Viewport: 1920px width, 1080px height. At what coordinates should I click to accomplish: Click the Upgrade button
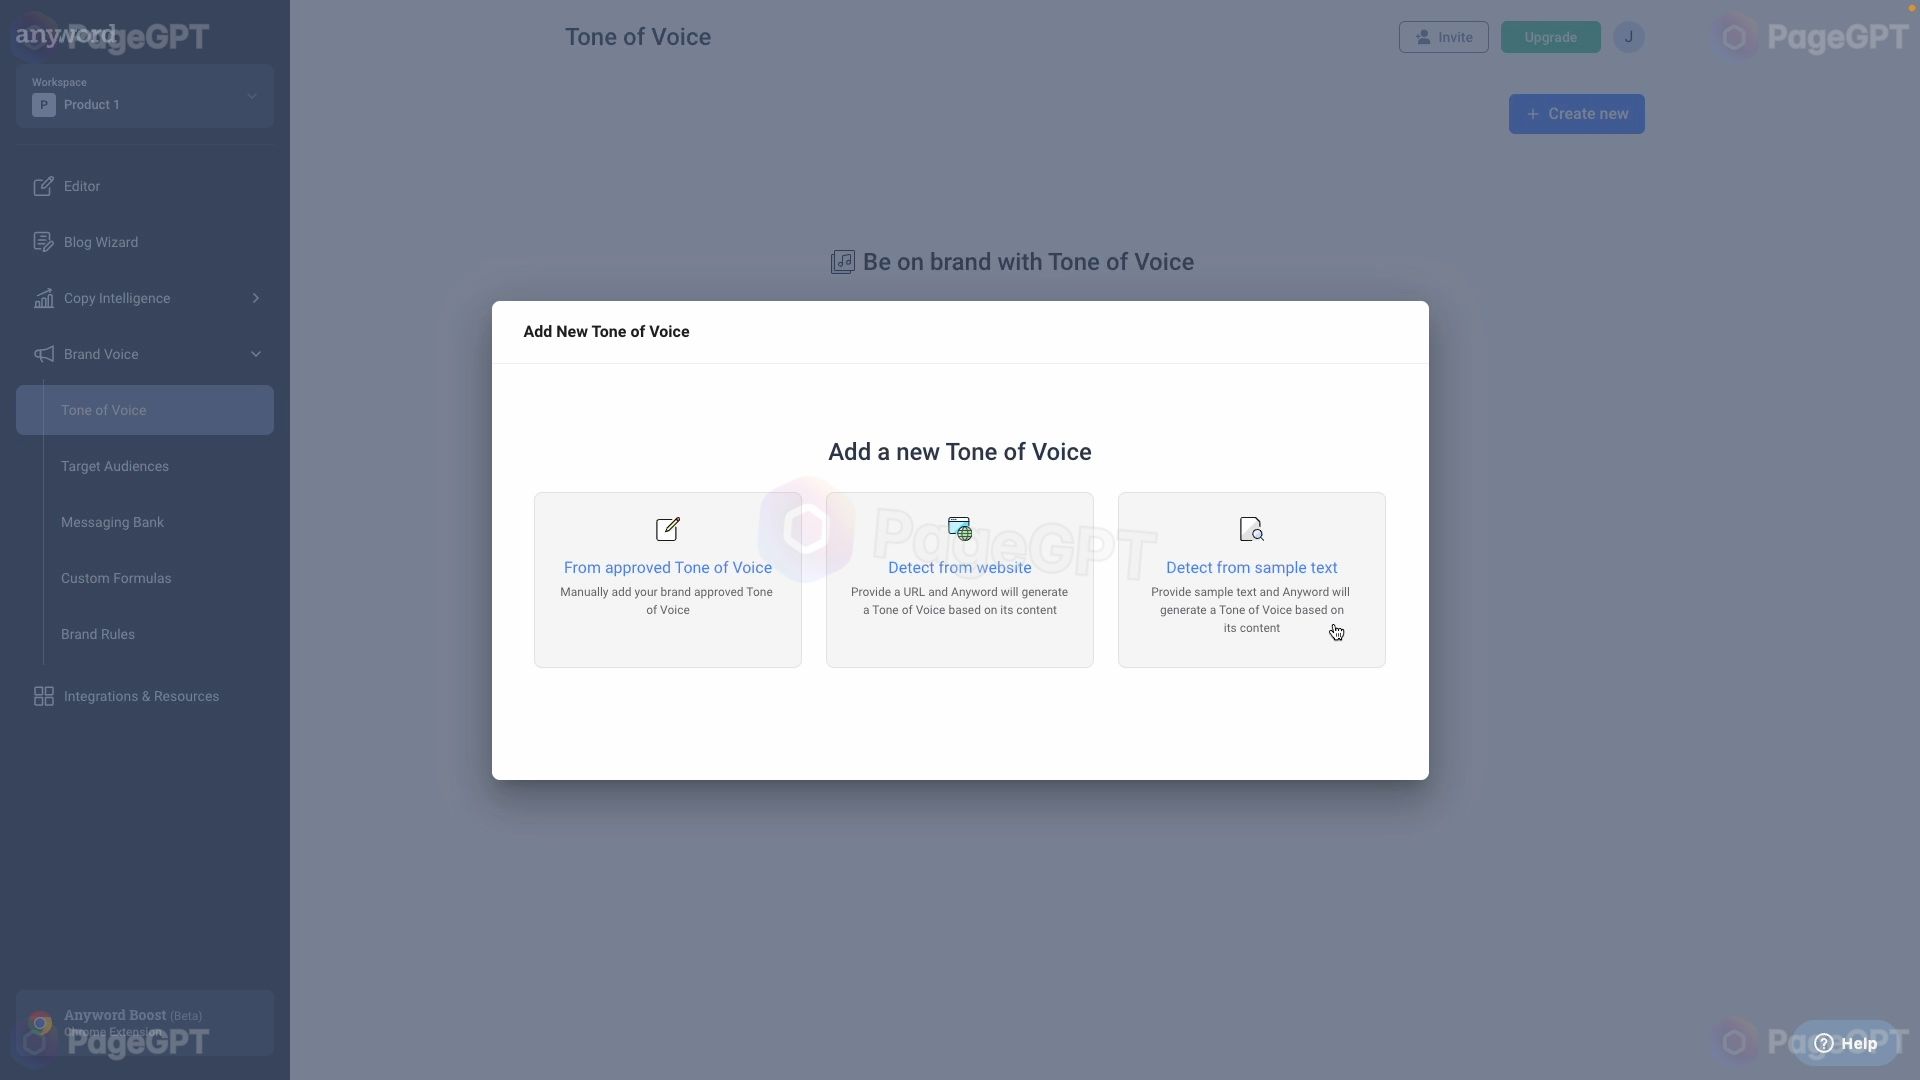[1551, 37]
